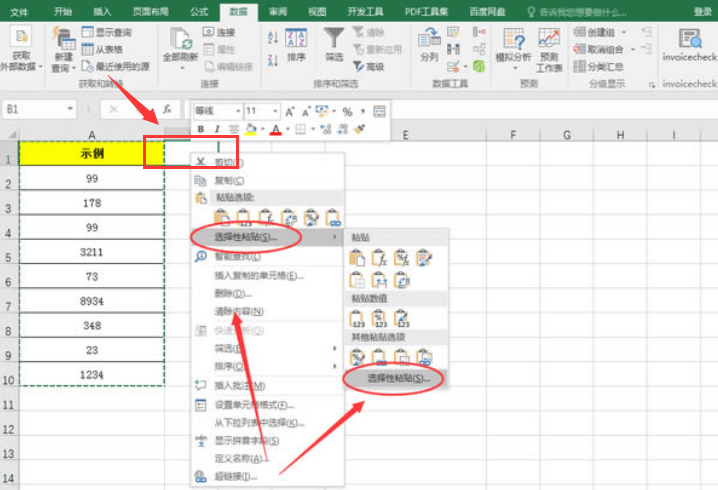718x490 pixels.
Task: Click the 分列 (Text to Columns) icon
Action: (x=429, y=46)
